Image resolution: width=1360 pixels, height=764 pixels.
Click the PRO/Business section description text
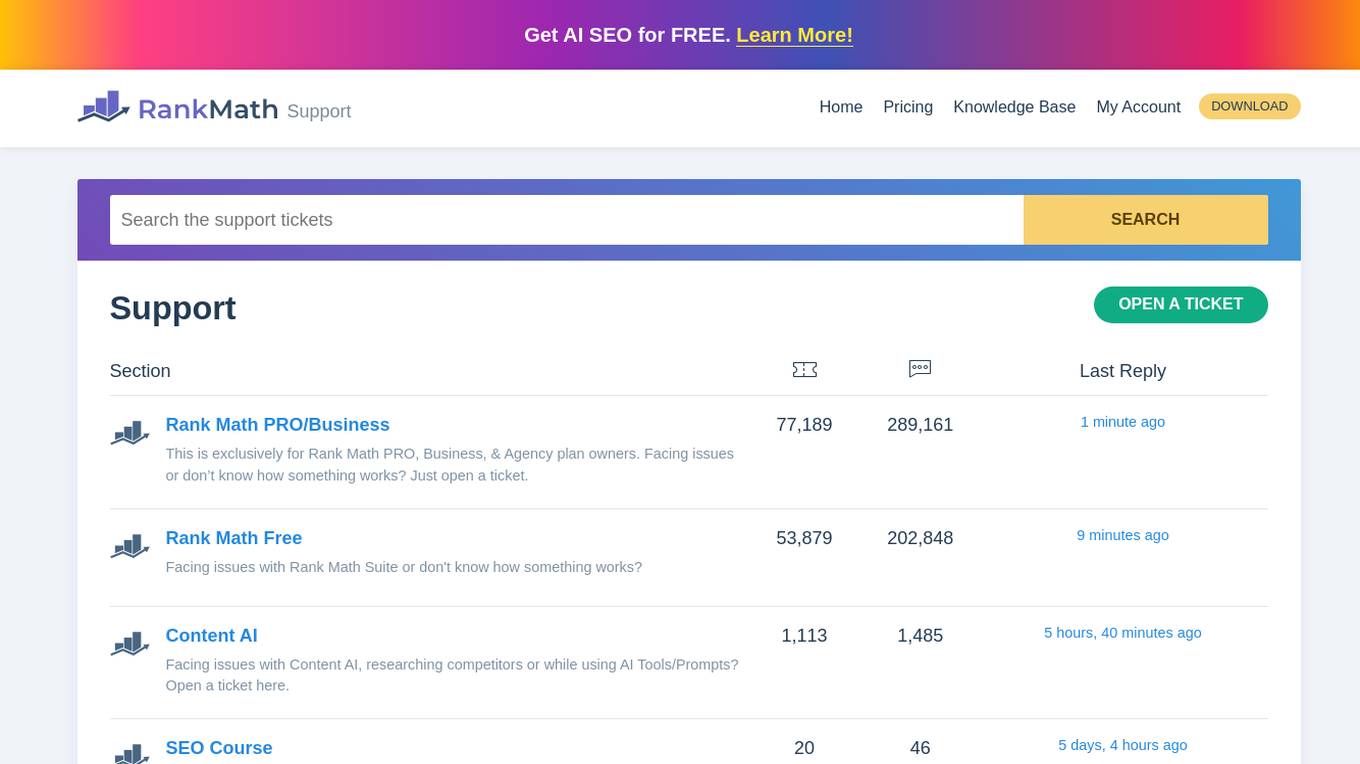pos(450,465)
